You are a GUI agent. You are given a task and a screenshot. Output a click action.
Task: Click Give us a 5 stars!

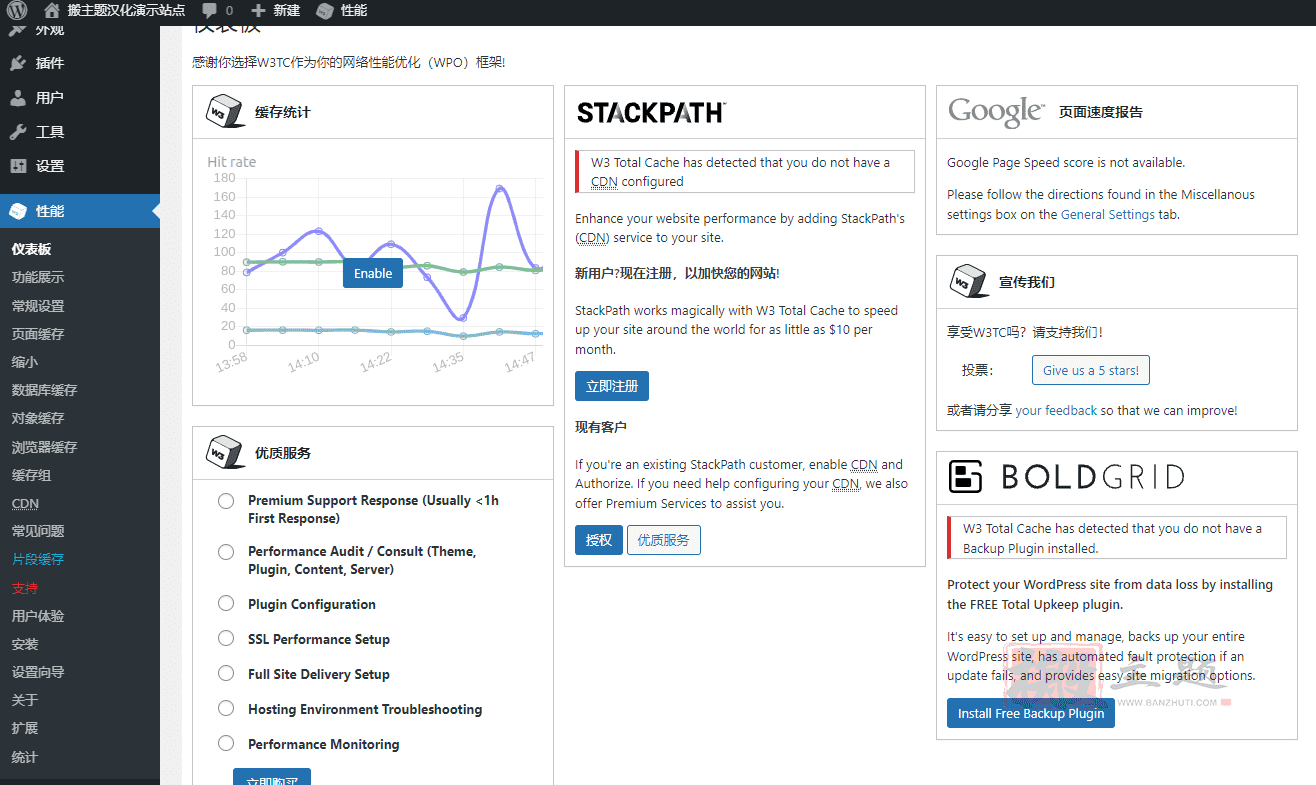1091,370
